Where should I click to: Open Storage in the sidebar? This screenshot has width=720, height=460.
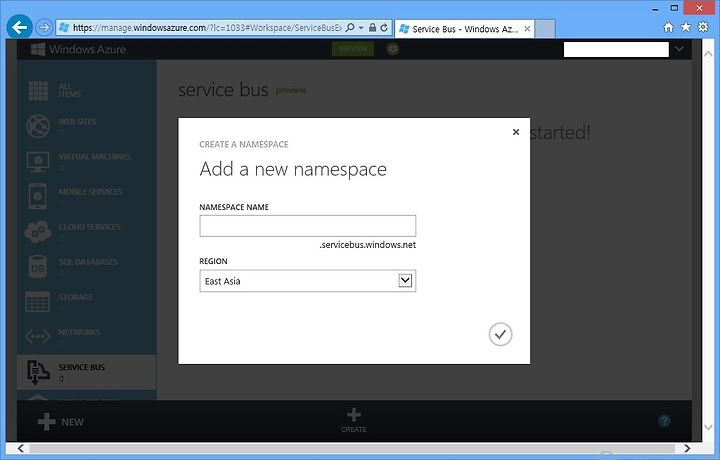tap(86, 301)
